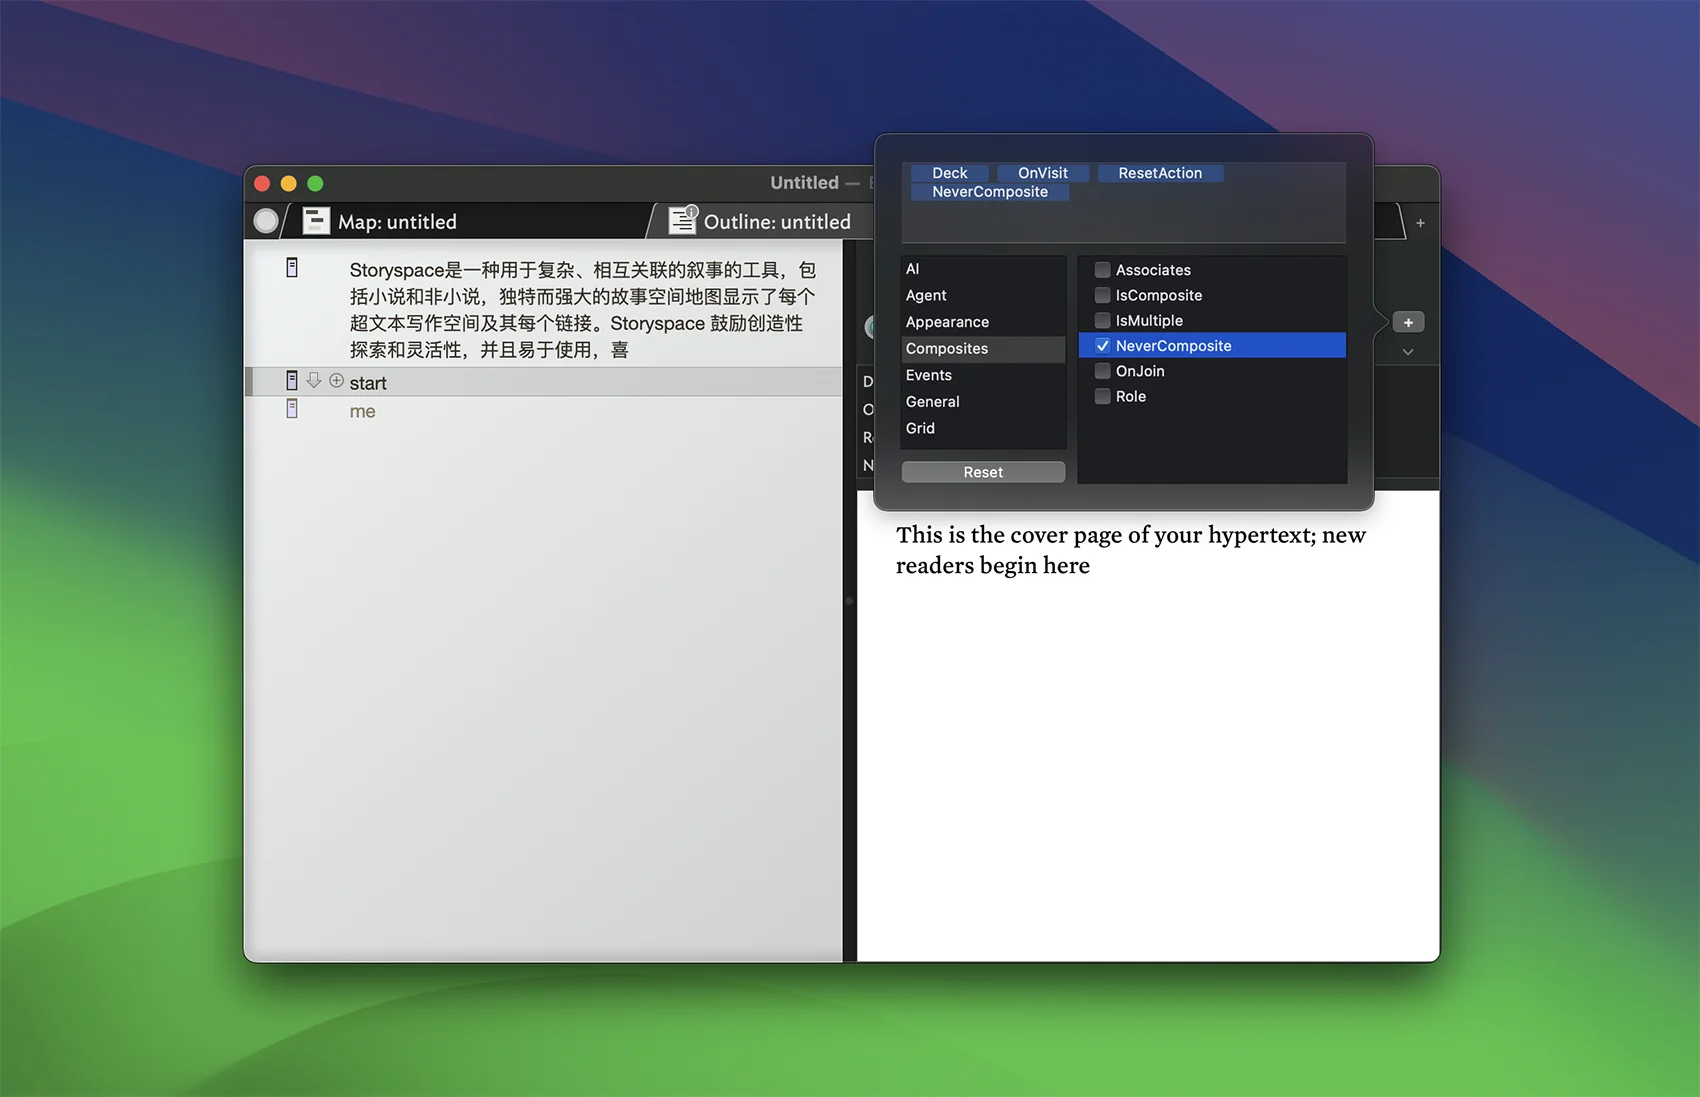Click the green zoom window button
The width and height of the screenshot is (1700, 1097).
click(x=316, y=183)
